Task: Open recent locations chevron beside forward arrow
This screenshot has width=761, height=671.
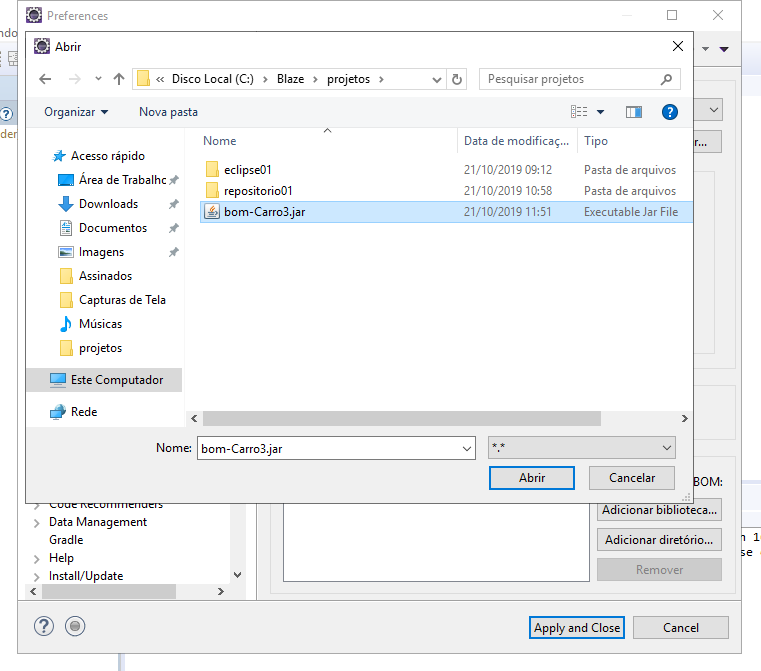Action: pos(99,79)
